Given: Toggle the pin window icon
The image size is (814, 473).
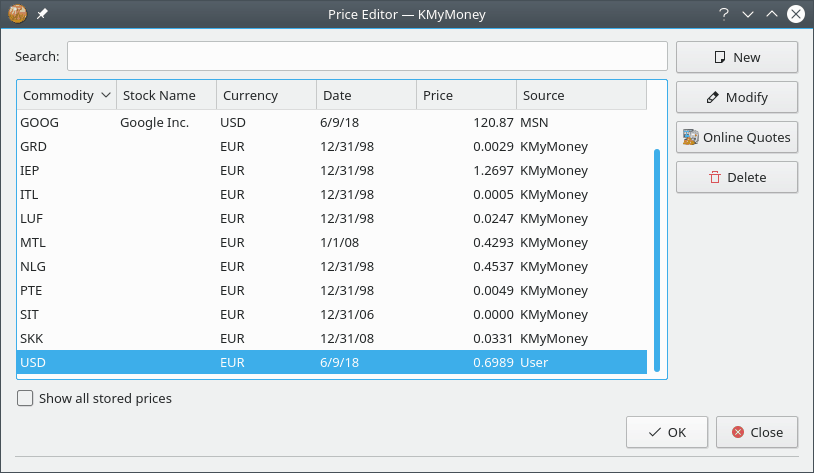Looking at the screenshot, I should 42,14.
